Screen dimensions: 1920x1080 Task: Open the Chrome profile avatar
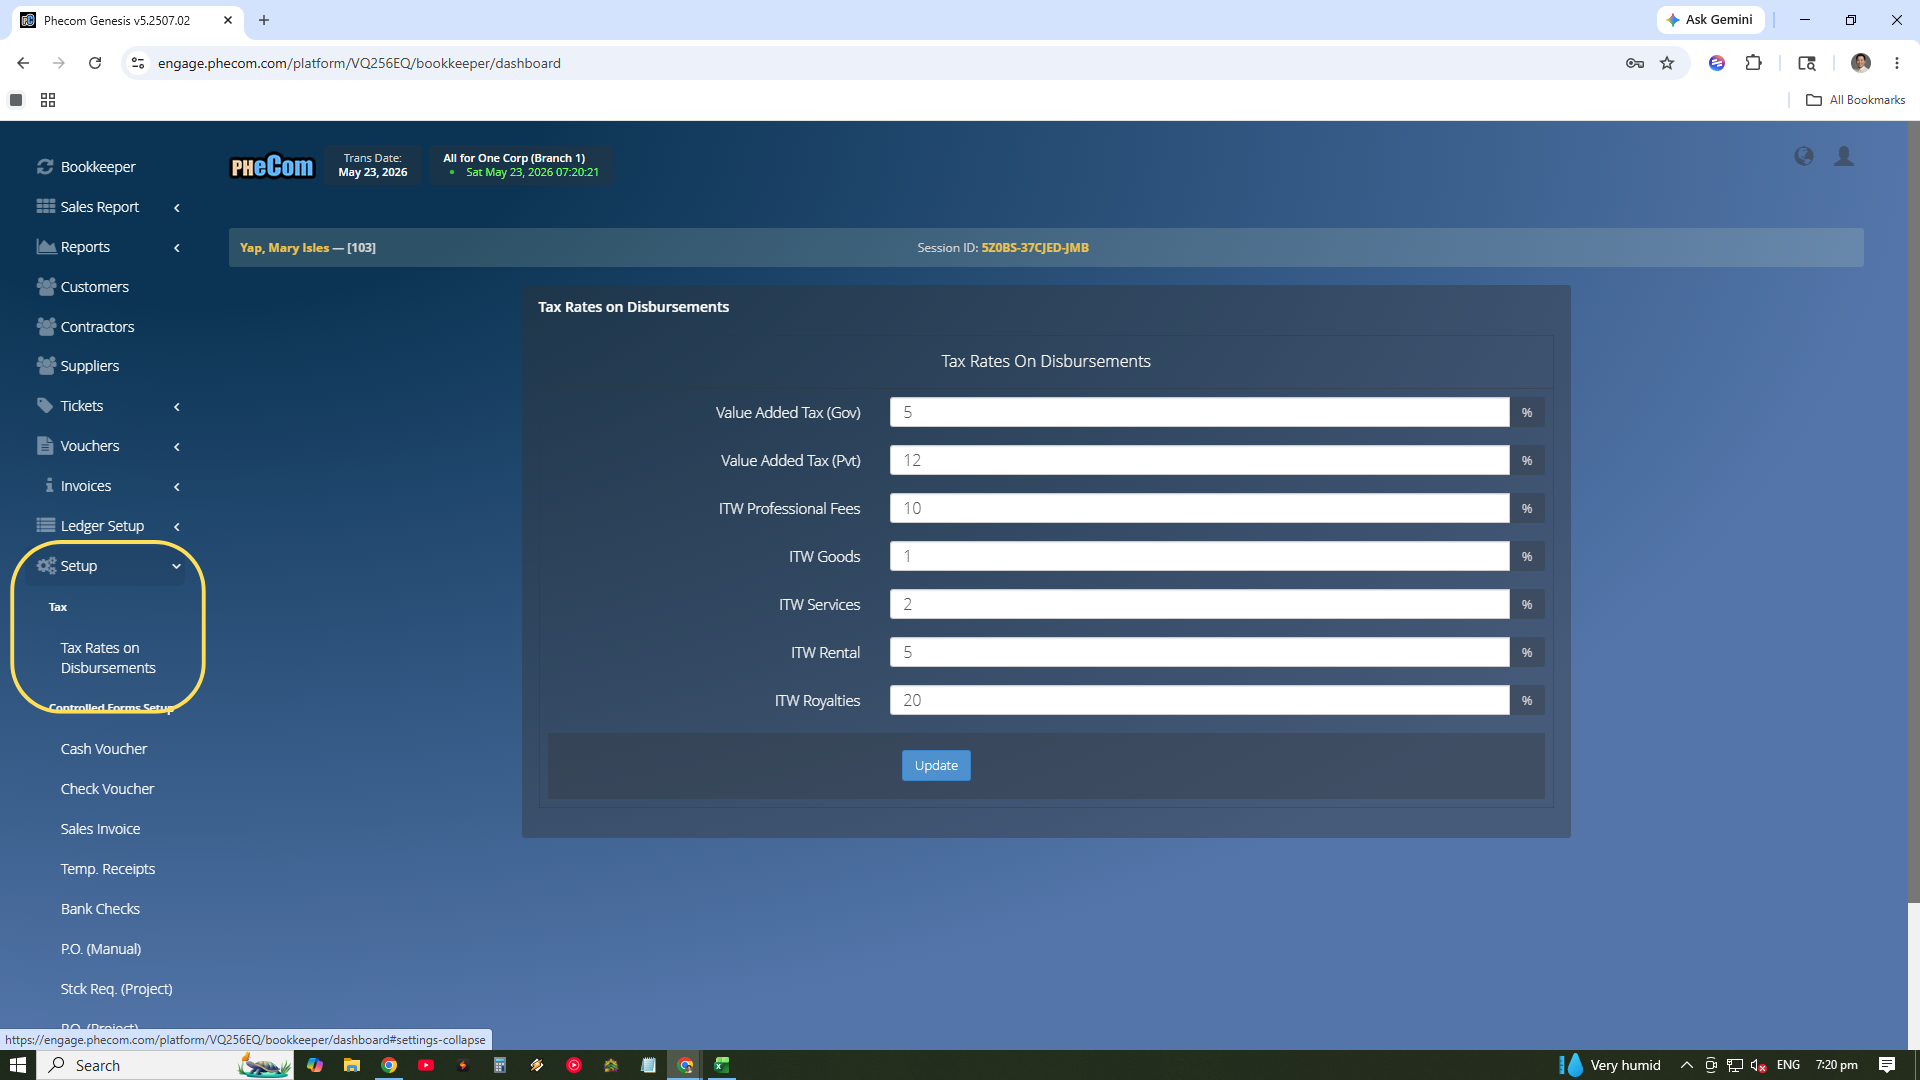(1860, 63)
